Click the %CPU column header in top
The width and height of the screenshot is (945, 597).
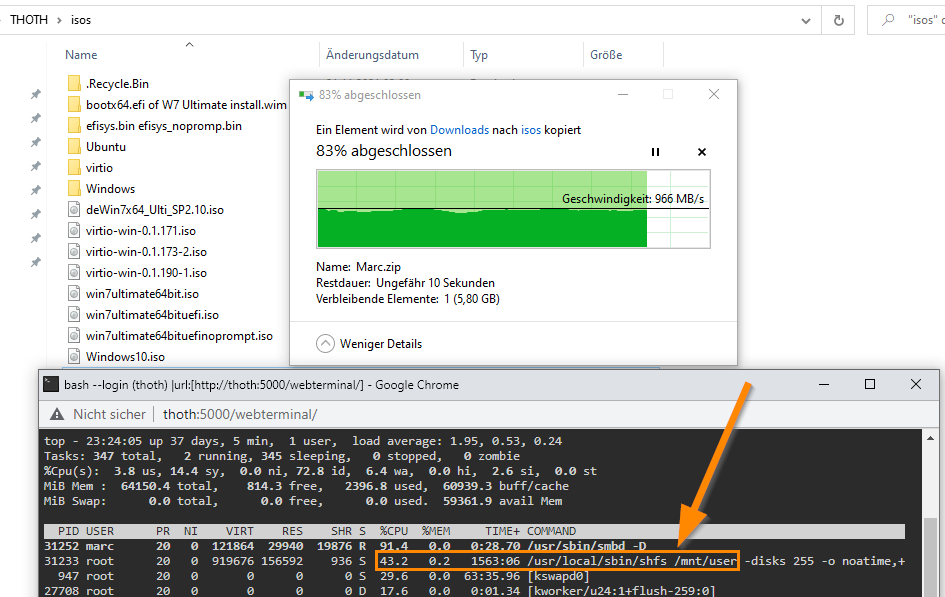[394, 531]
